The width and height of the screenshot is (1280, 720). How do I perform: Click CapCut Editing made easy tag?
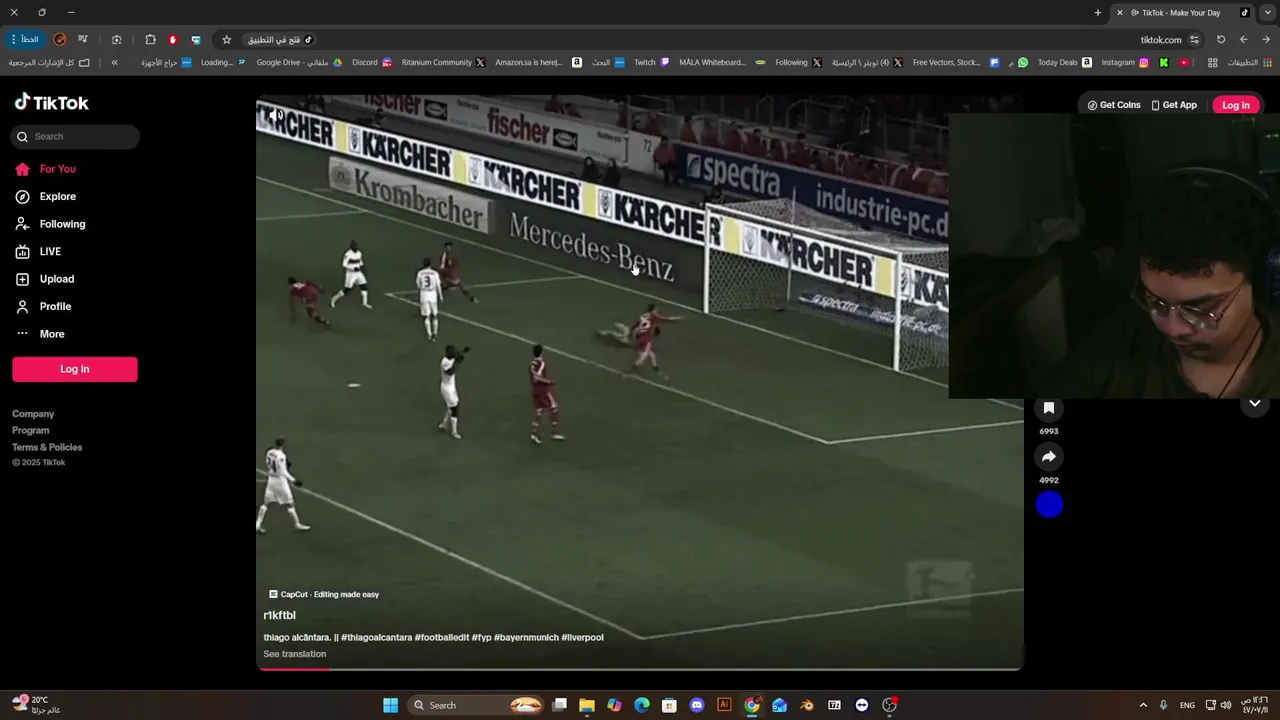click(324, 594)
